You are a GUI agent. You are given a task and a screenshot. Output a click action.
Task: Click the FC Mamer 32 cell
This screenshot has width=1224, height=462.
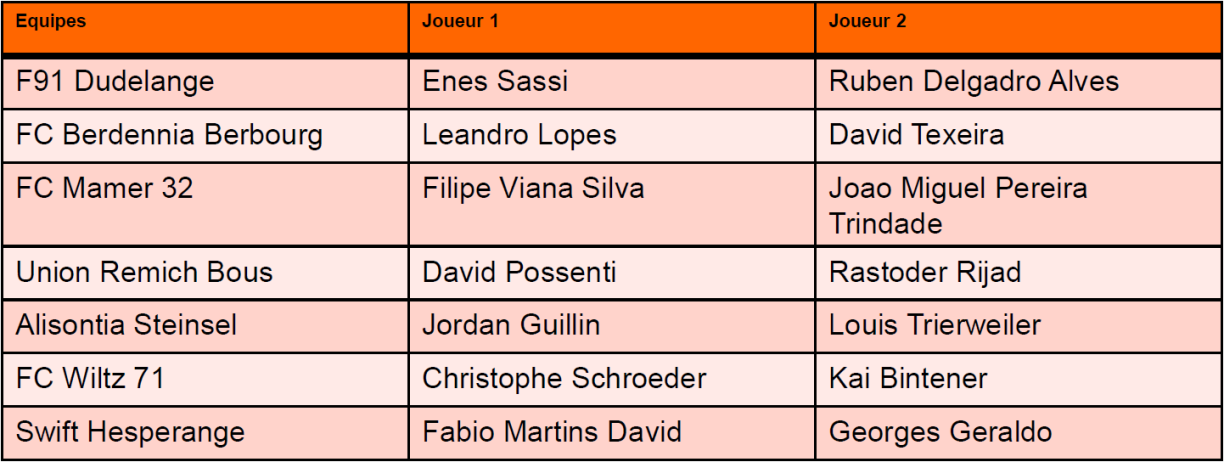pos(104,189)
